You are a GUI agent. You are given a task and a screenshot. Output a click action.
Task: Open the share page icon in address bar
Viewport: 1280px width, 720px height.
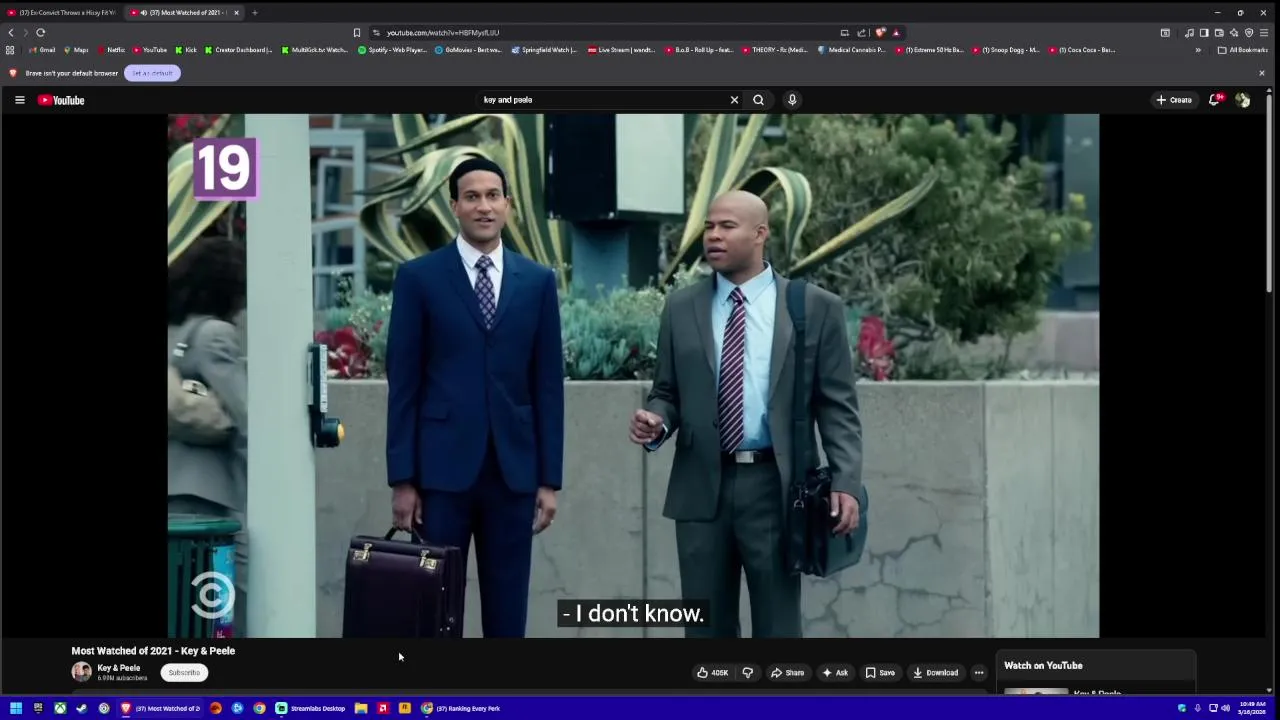[x=861, y=33]
